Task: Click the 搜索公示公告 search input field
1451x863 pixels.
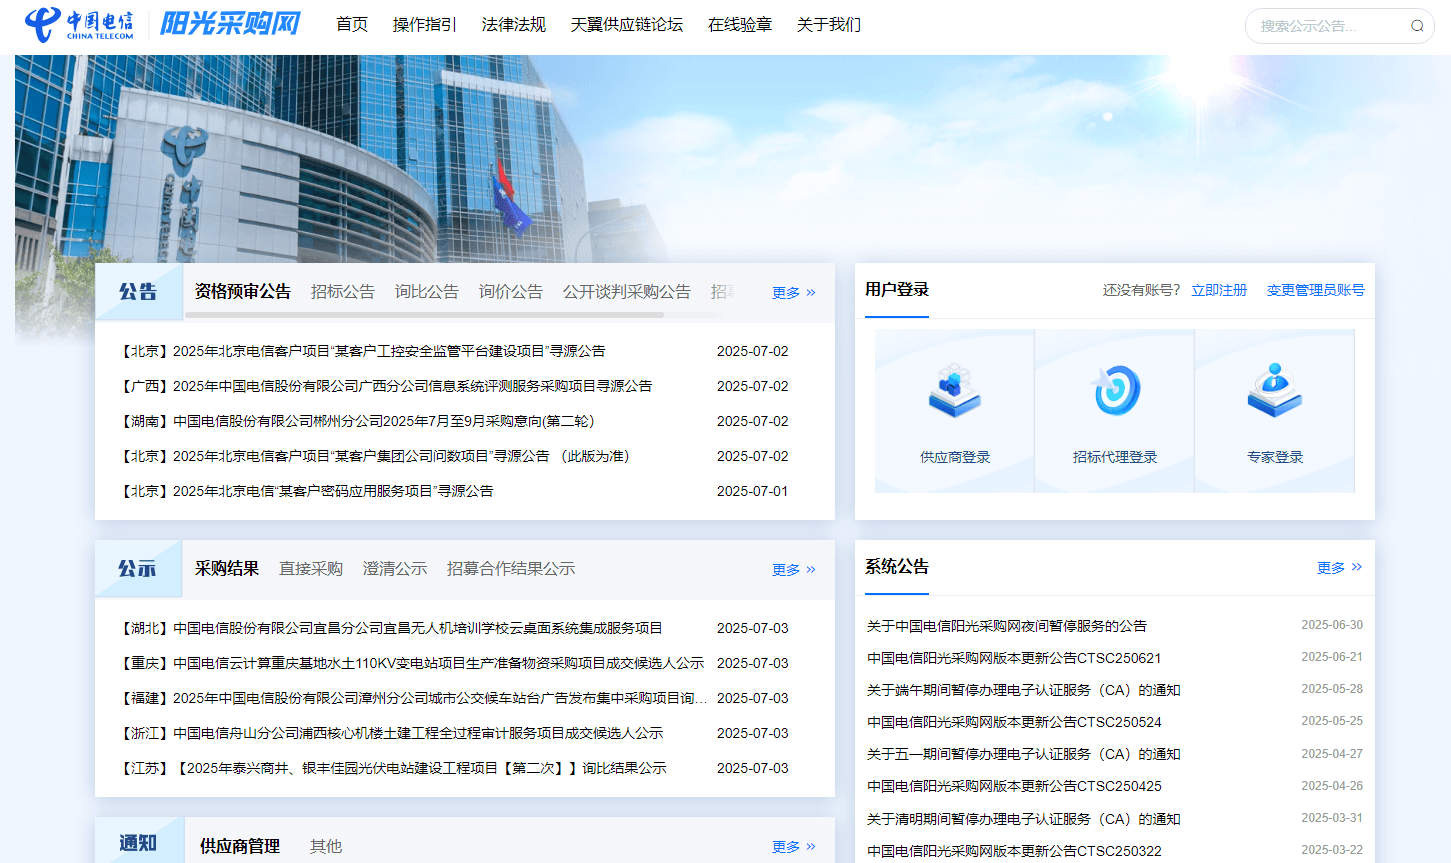Action: tap(1330, 26)
